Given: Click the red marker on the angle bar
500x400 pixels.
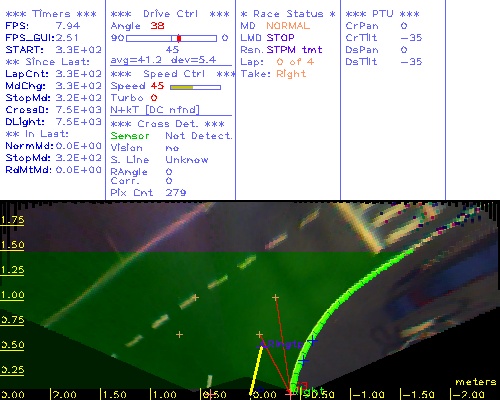Looking at the screenshot, I should click(x=179, y=38).
